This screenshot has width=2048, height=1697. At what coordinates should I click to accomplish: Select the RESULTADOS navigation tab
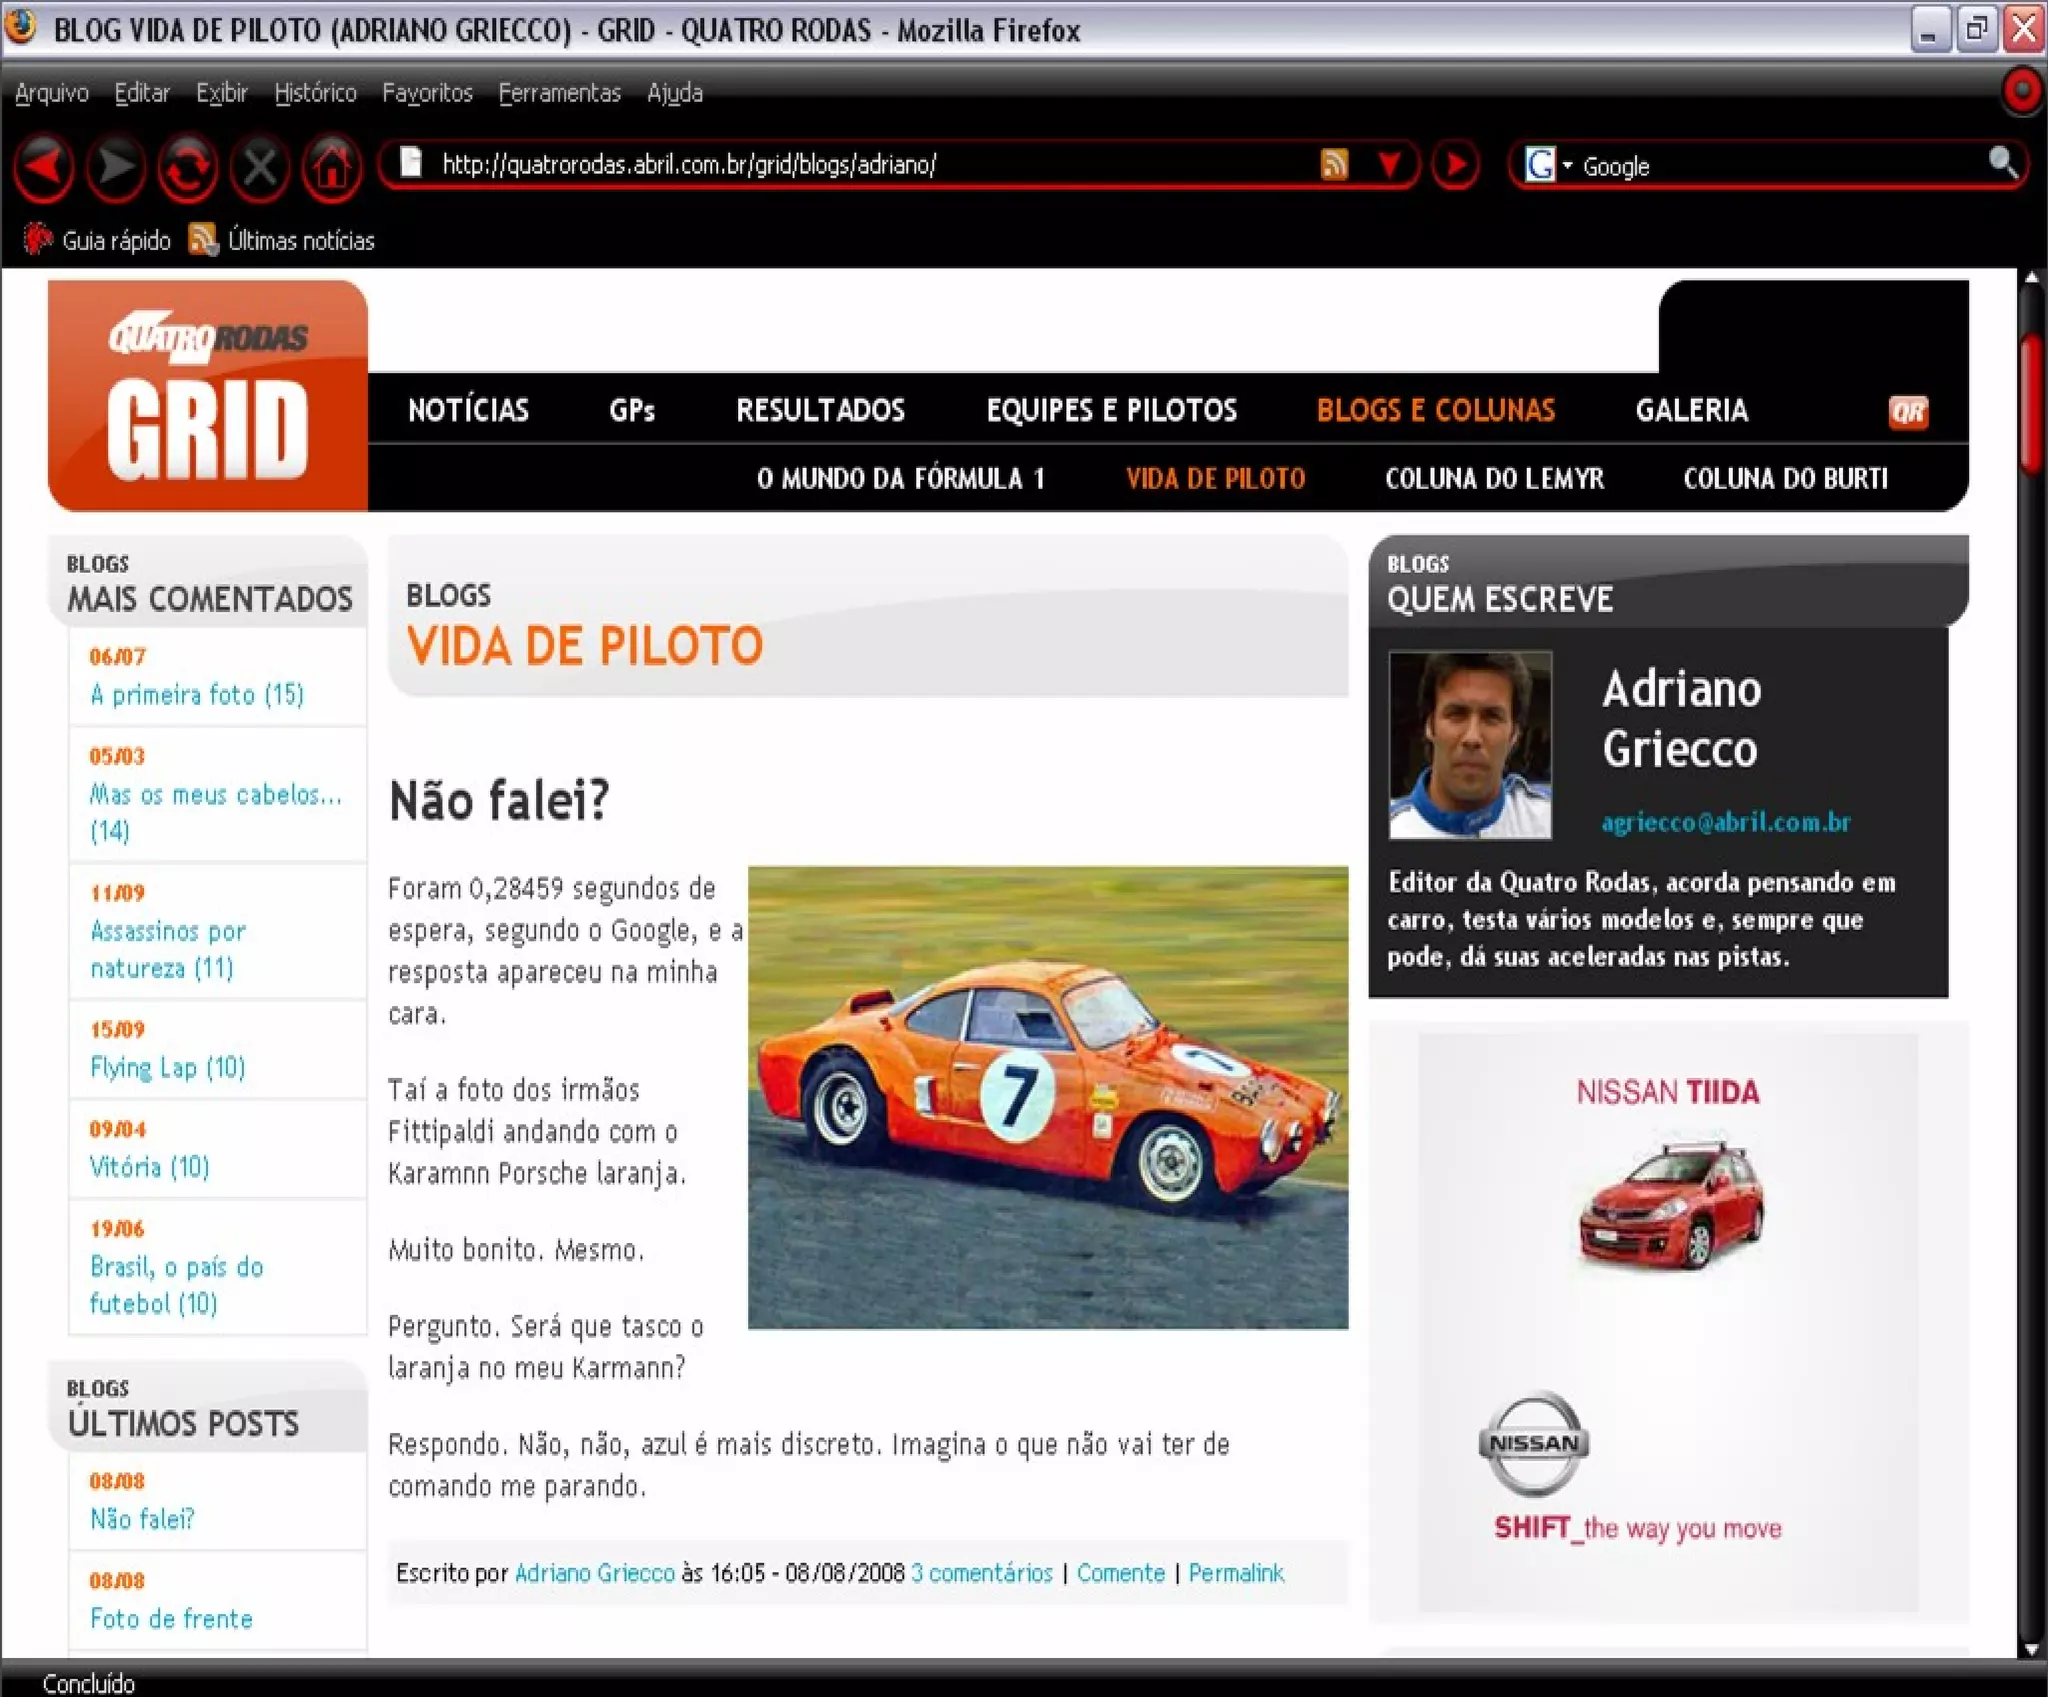820,410
